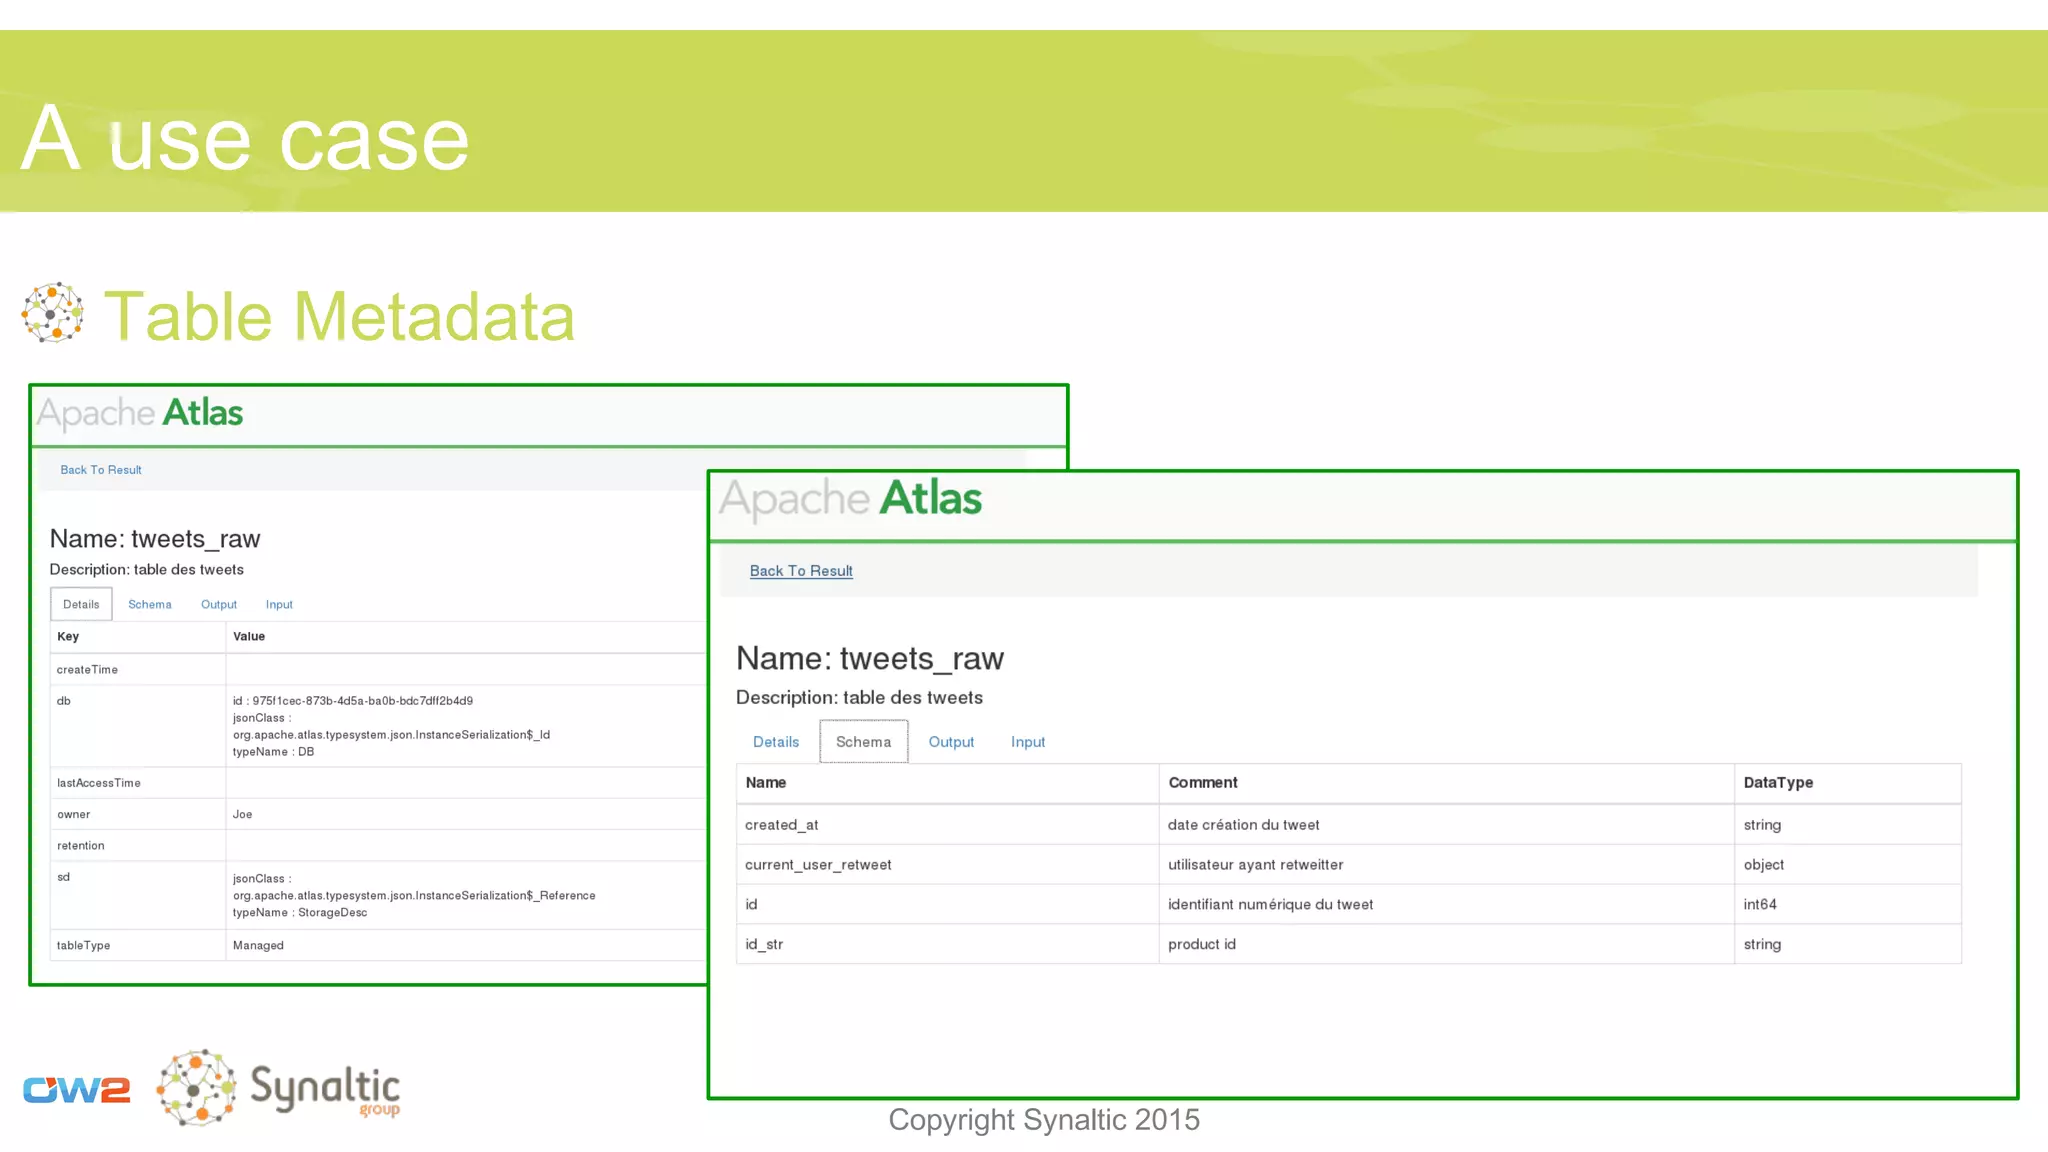Screen dimensions: 2048x1152
Task: Click the db id value 975f1cec-873b-4d5a
Action: coord(352,701)
